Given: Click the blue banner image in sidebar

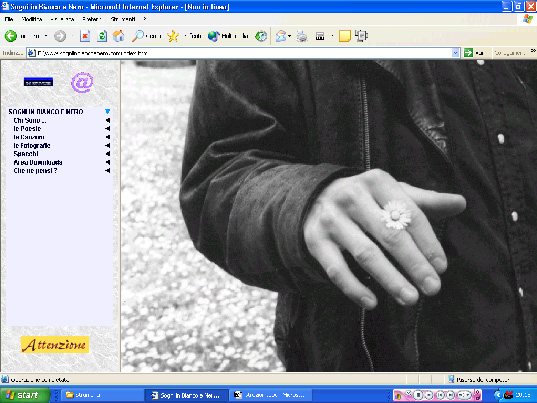Looking at the screenshot, I should point(38,82).
